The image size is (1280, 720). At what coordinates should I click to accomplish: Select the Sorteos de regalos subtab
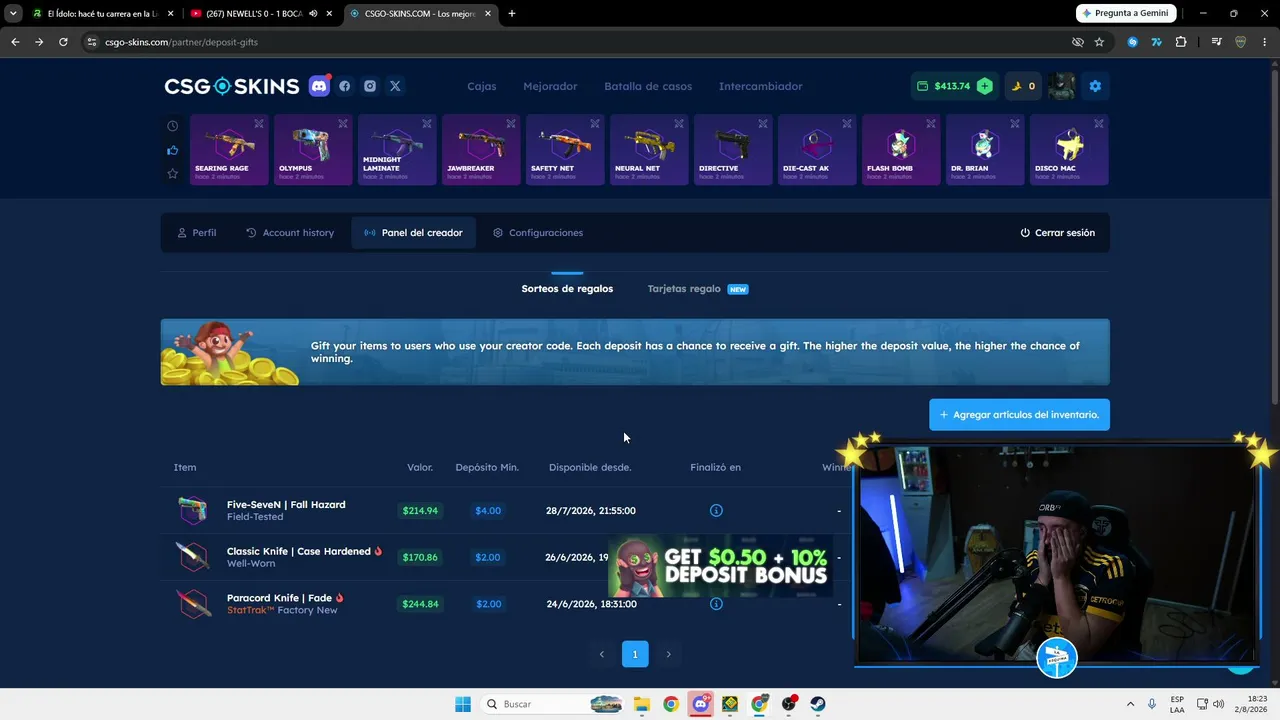(x=567, y=289)
